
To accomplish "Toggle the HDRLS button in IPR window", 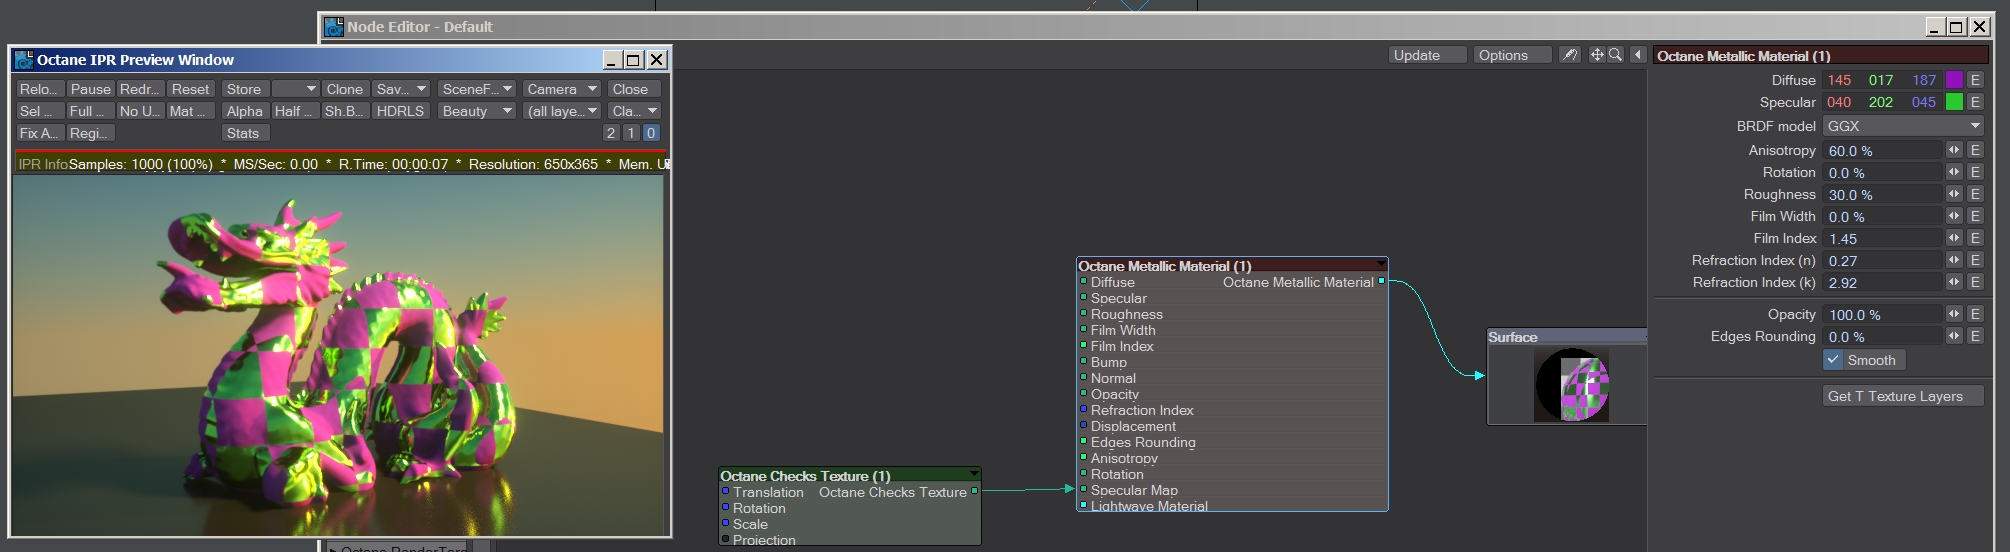I will 400,111.
